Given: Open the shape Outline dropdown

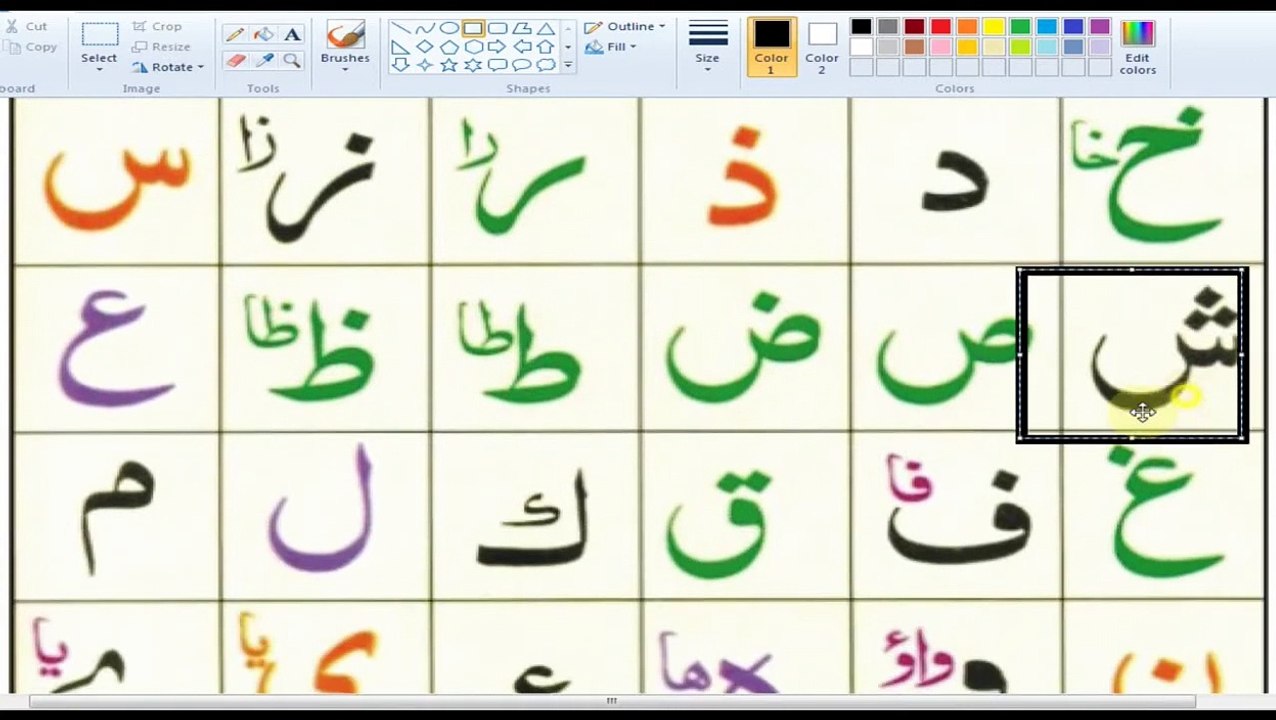Looking at the screenshot, I should (624, 27).
